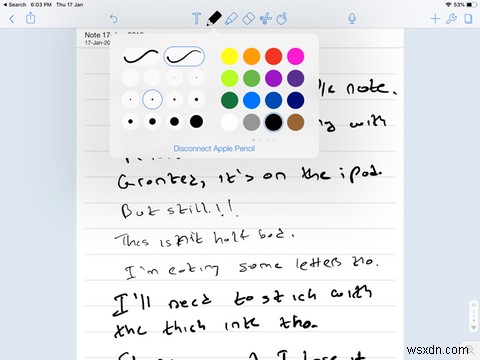
Task: Open the page view icon
Action: 468,19
